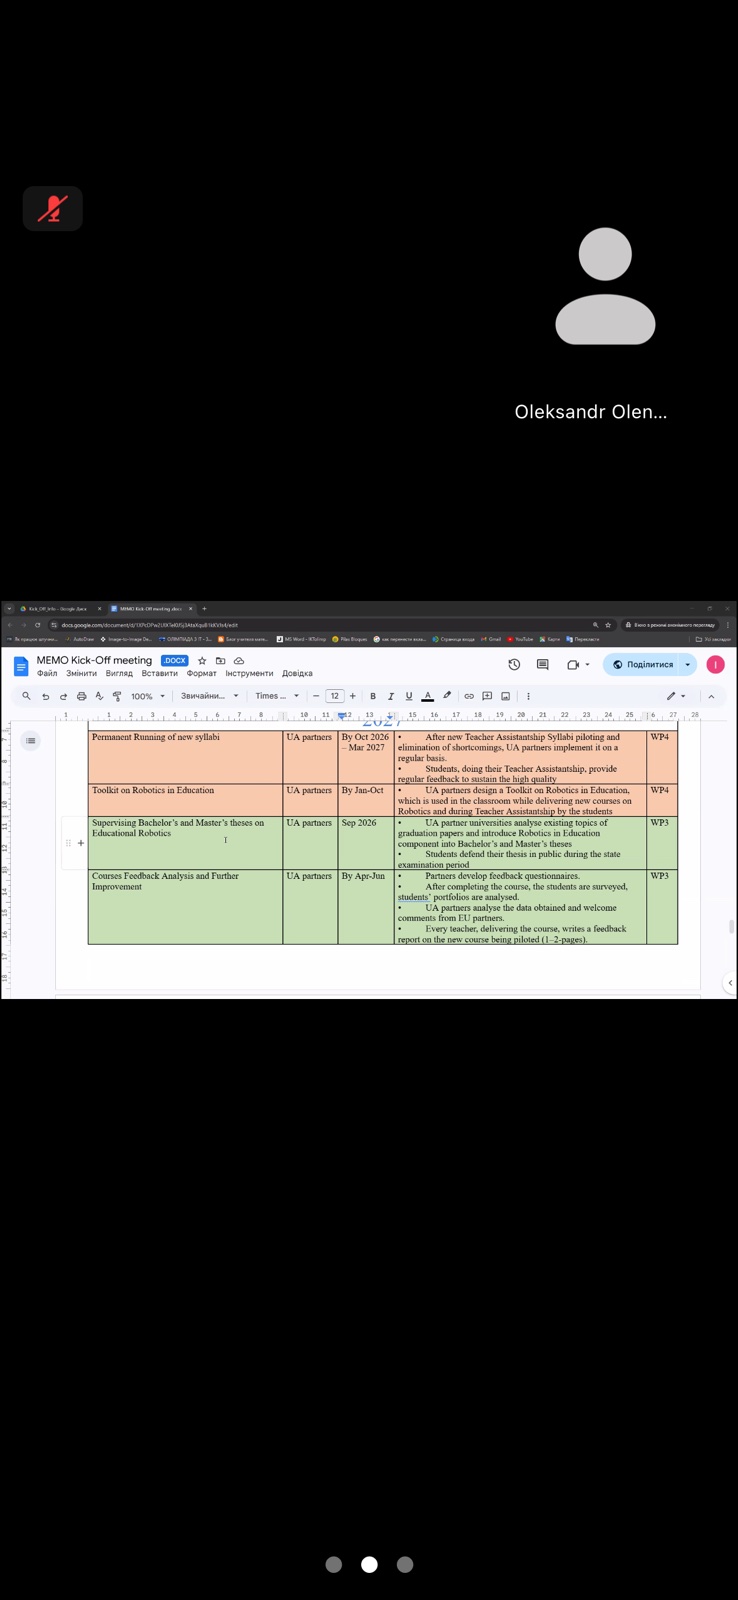Open the Вставити menu
This screenshot has height=1600, width=738.
click(159, 674)
